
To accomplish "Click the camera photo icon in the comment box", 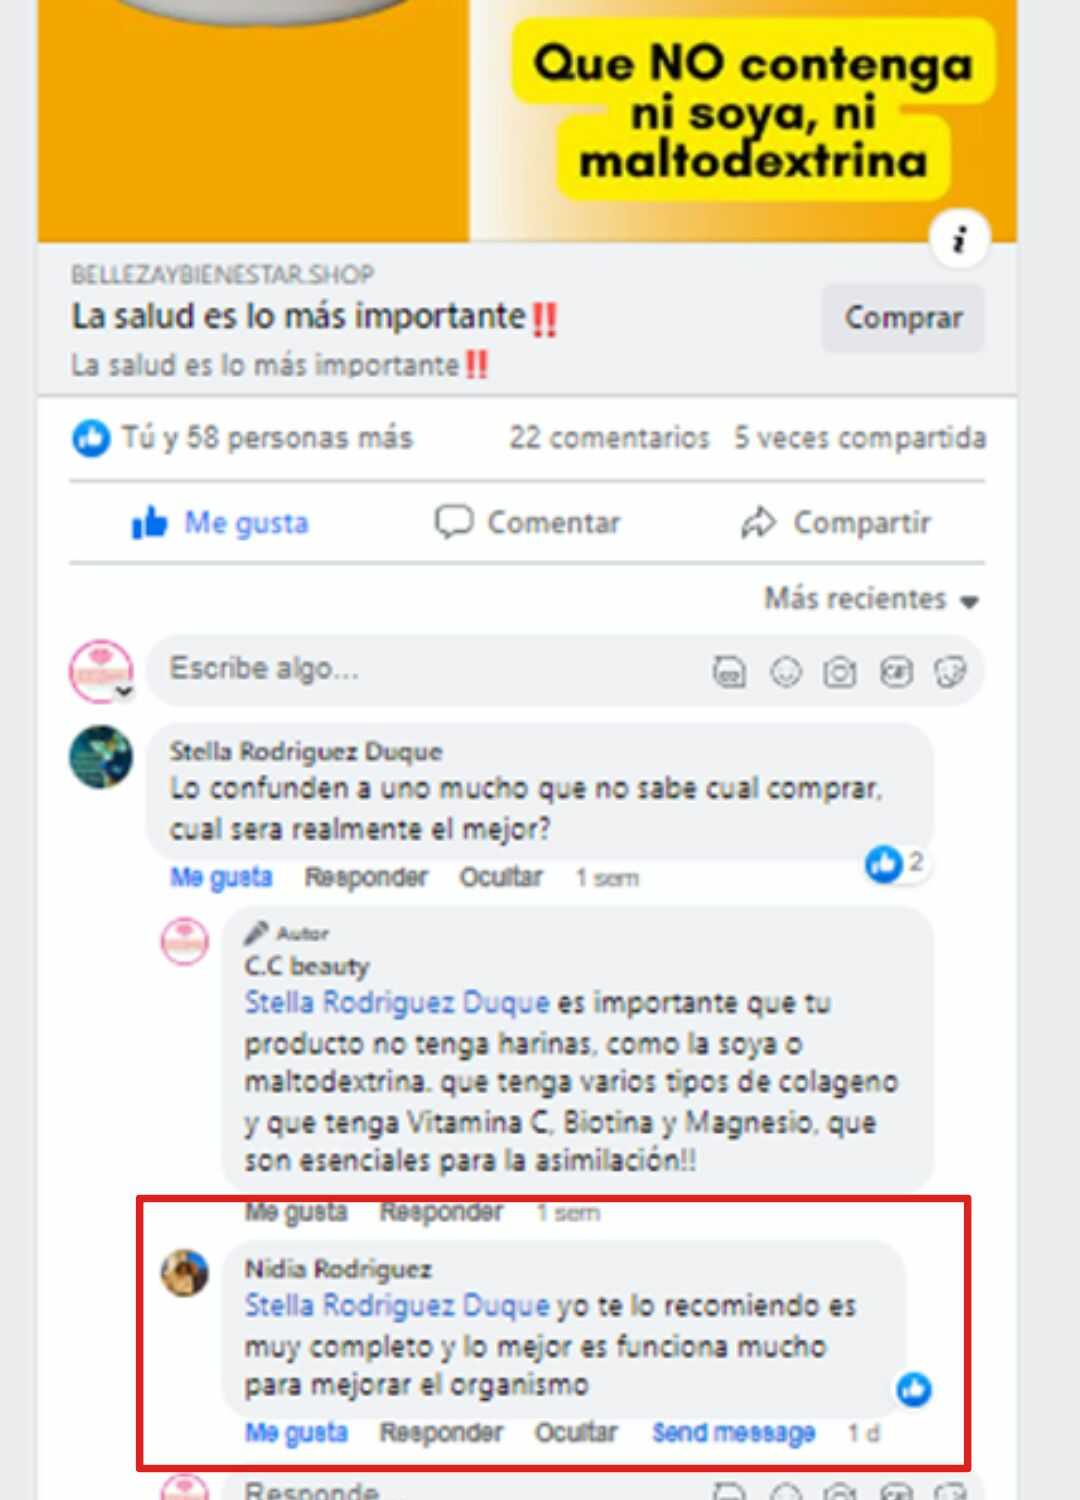I will pos(840,672).
